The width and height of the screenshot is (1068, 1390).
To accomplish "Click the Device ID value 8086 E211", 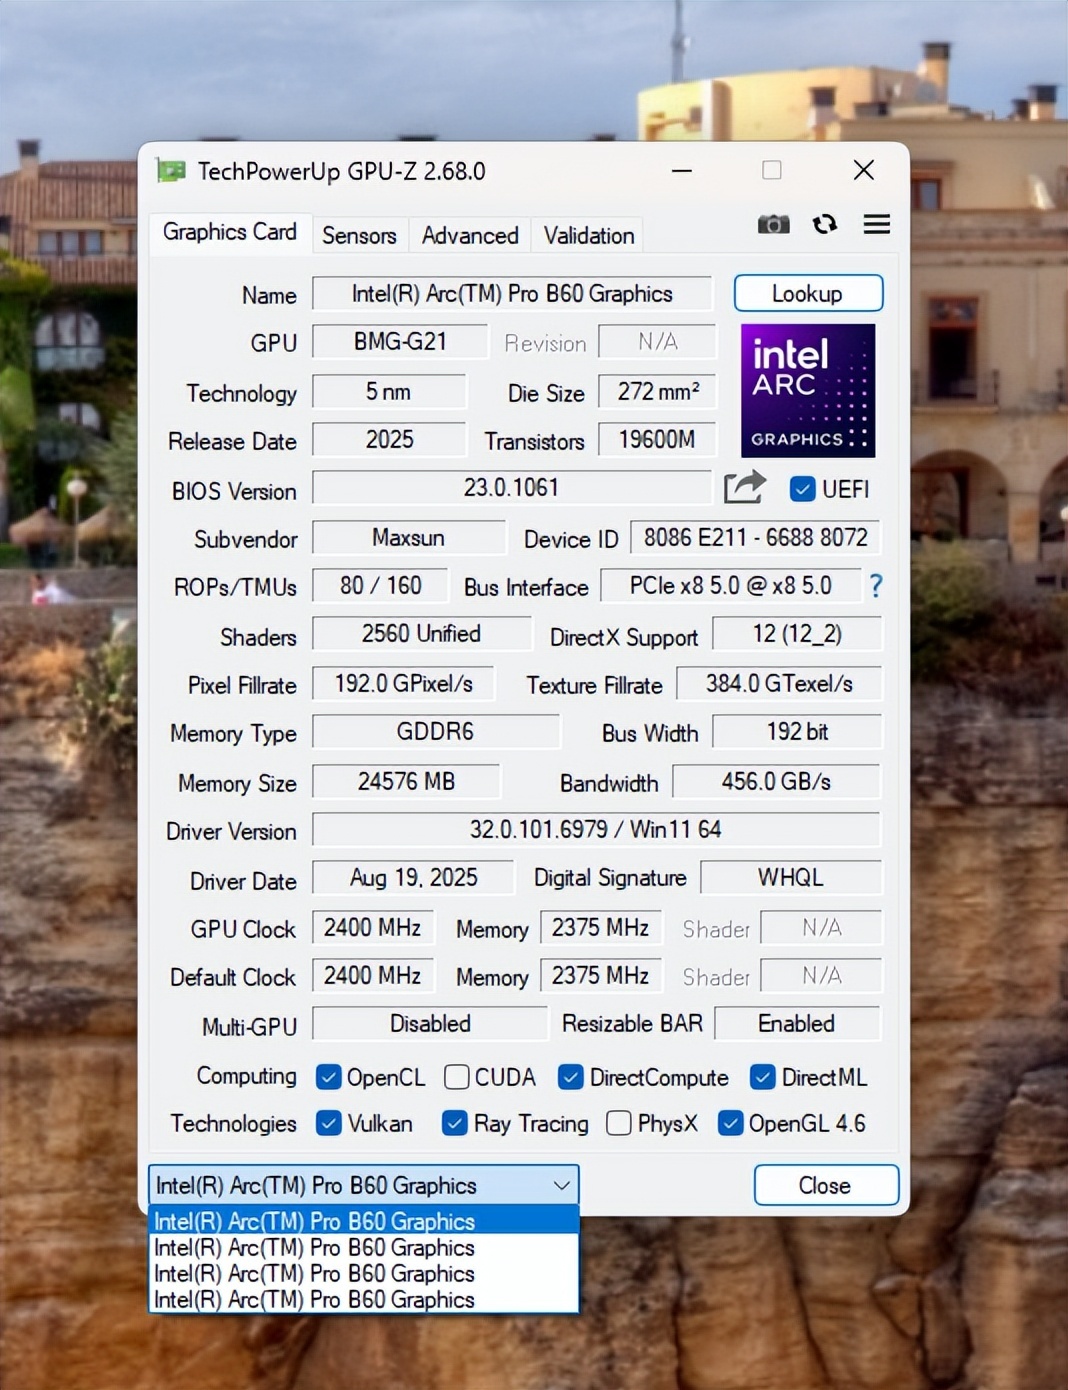I will pyautogui.click(x=756, y=538).
